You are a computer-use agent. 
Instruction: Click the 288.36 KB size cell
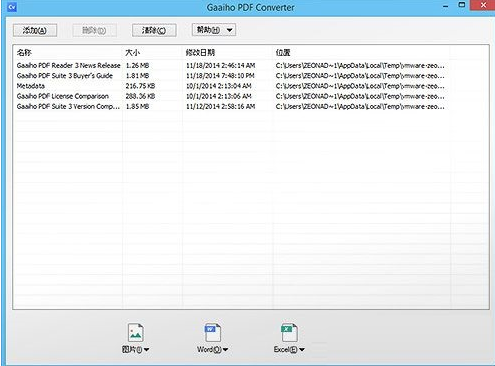tap(140, 96)
